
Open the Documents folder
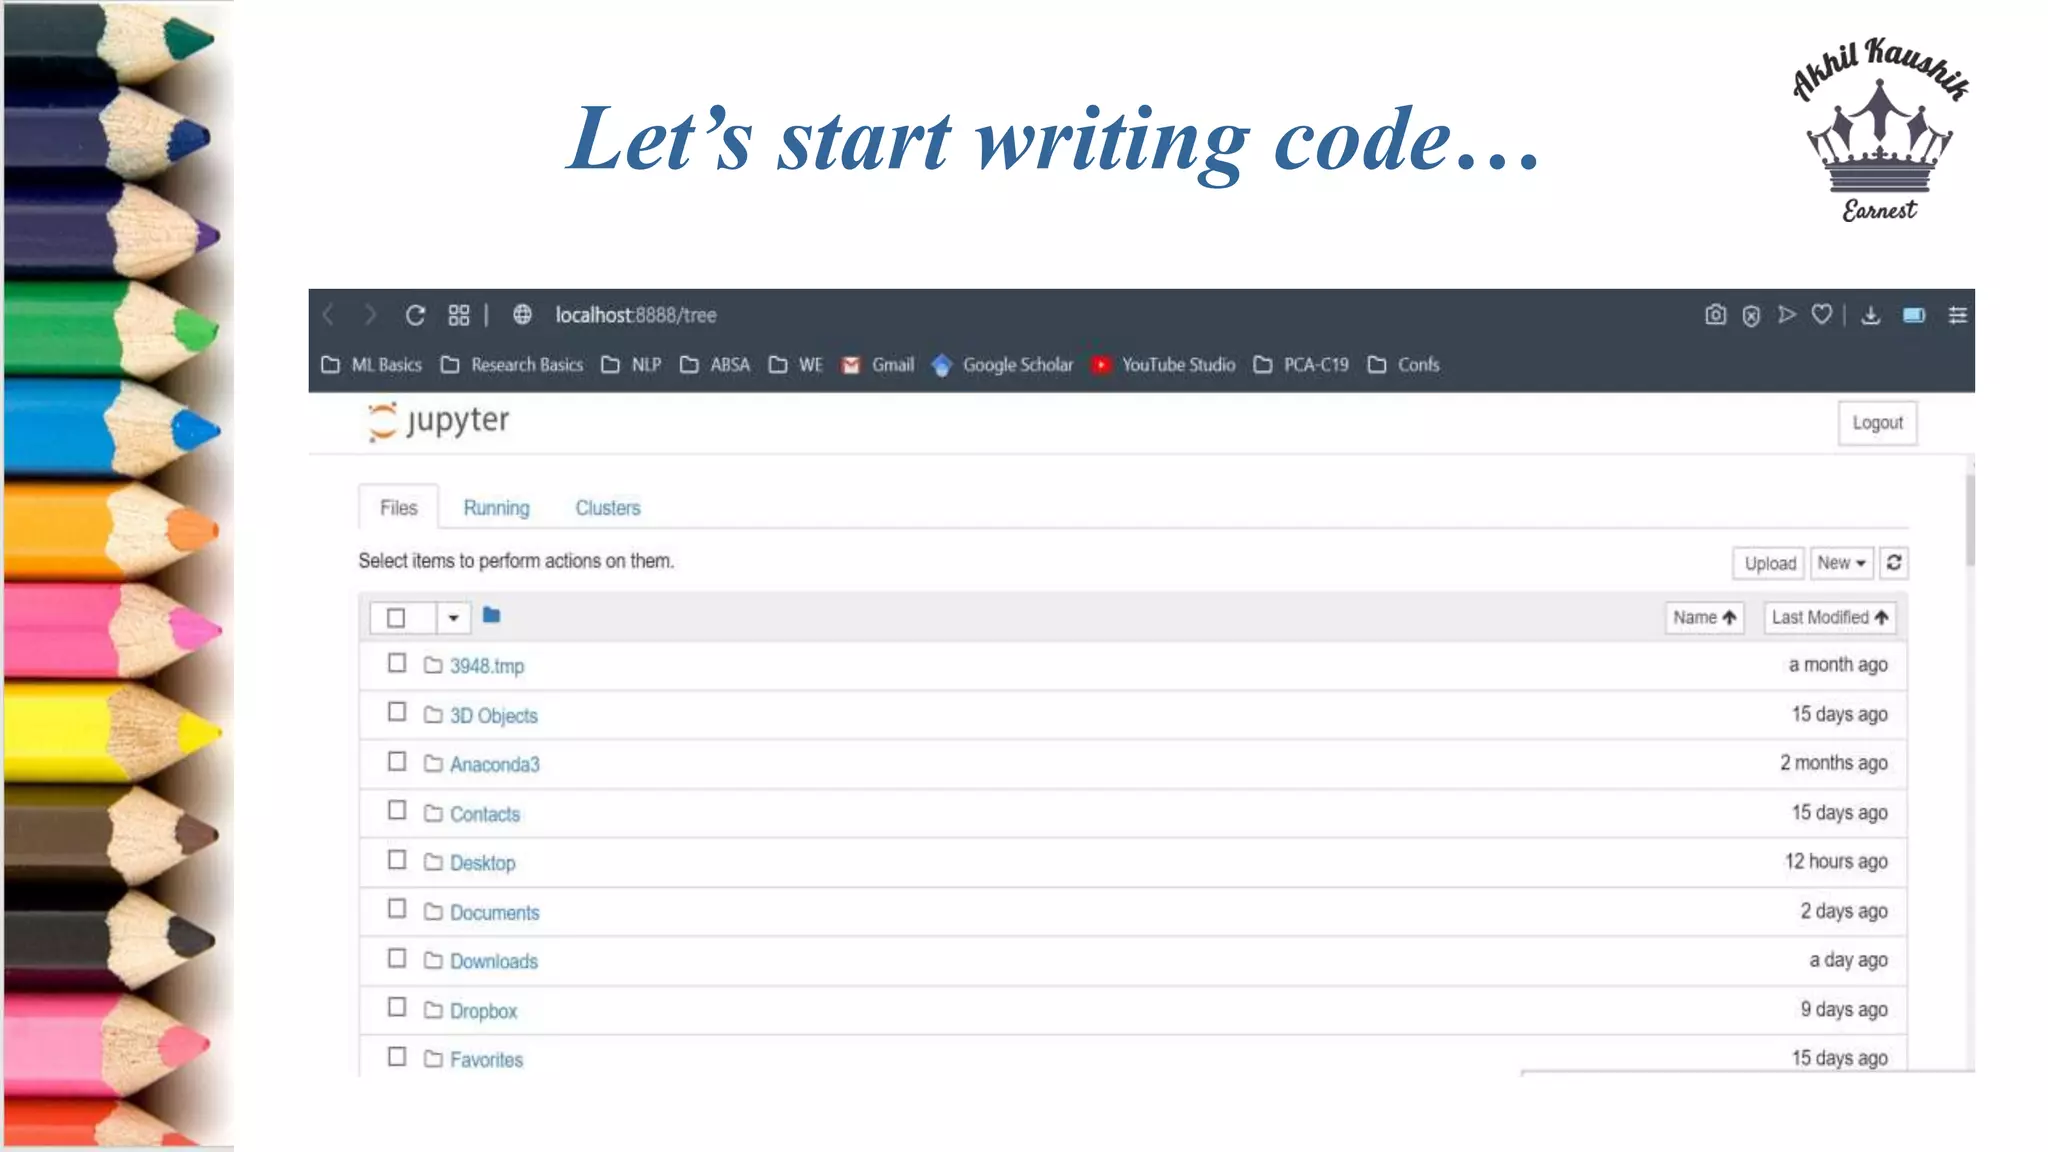494,913
